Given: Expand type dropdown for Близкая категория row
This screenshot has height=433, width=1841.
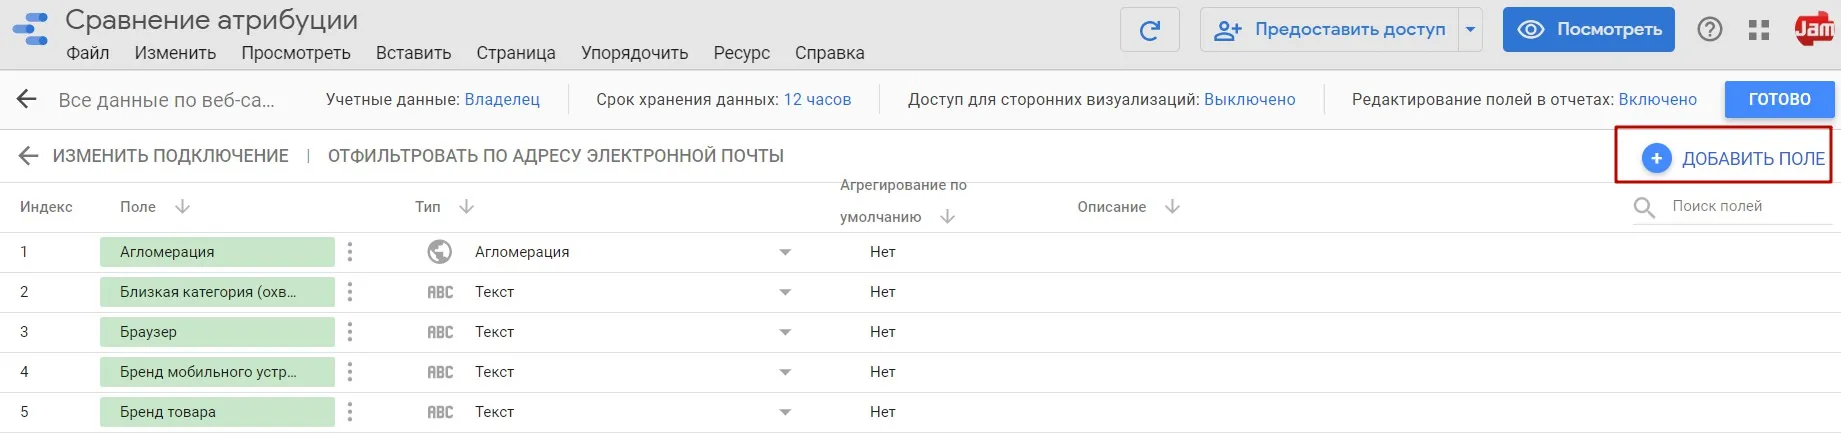Looking at the screenshot, I should click(785, 292).
